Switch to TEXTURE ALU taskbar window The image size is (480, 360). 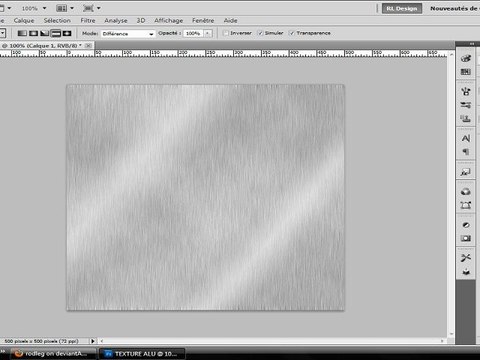pyautogui.click(x=142, y=354)
